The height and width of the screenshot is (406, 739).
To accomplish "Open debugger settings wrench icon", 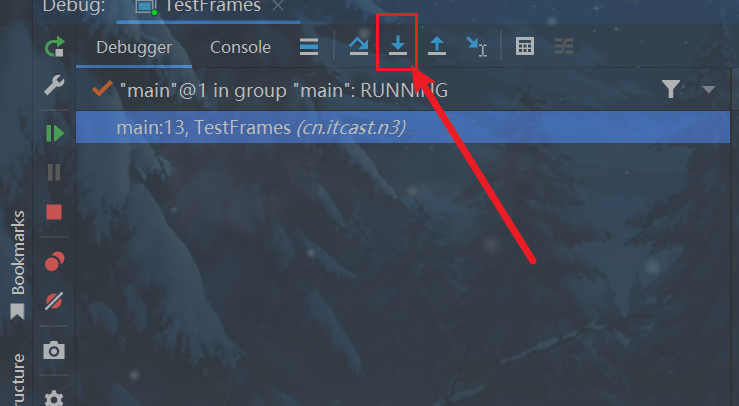I will (54, 85).
